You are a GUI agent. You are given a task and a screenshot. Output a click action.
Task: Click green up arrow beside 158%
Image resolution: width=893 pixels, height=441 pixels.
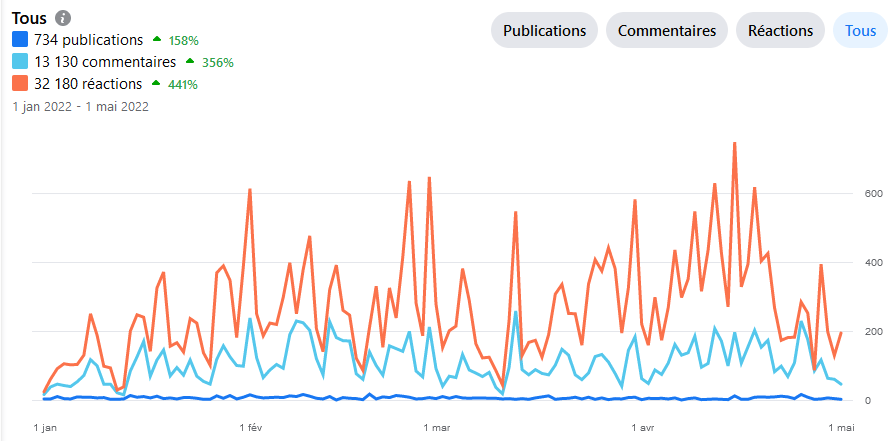(156, 40)
